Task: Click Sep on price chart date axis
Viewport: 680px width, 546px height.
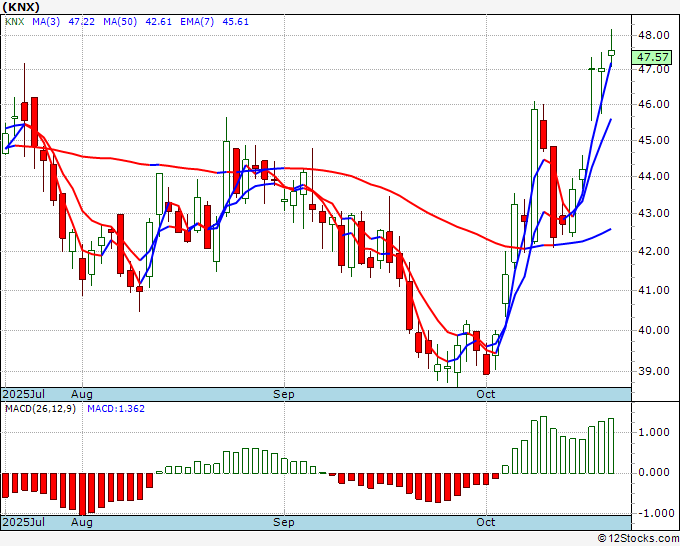Action: point(284,394)
